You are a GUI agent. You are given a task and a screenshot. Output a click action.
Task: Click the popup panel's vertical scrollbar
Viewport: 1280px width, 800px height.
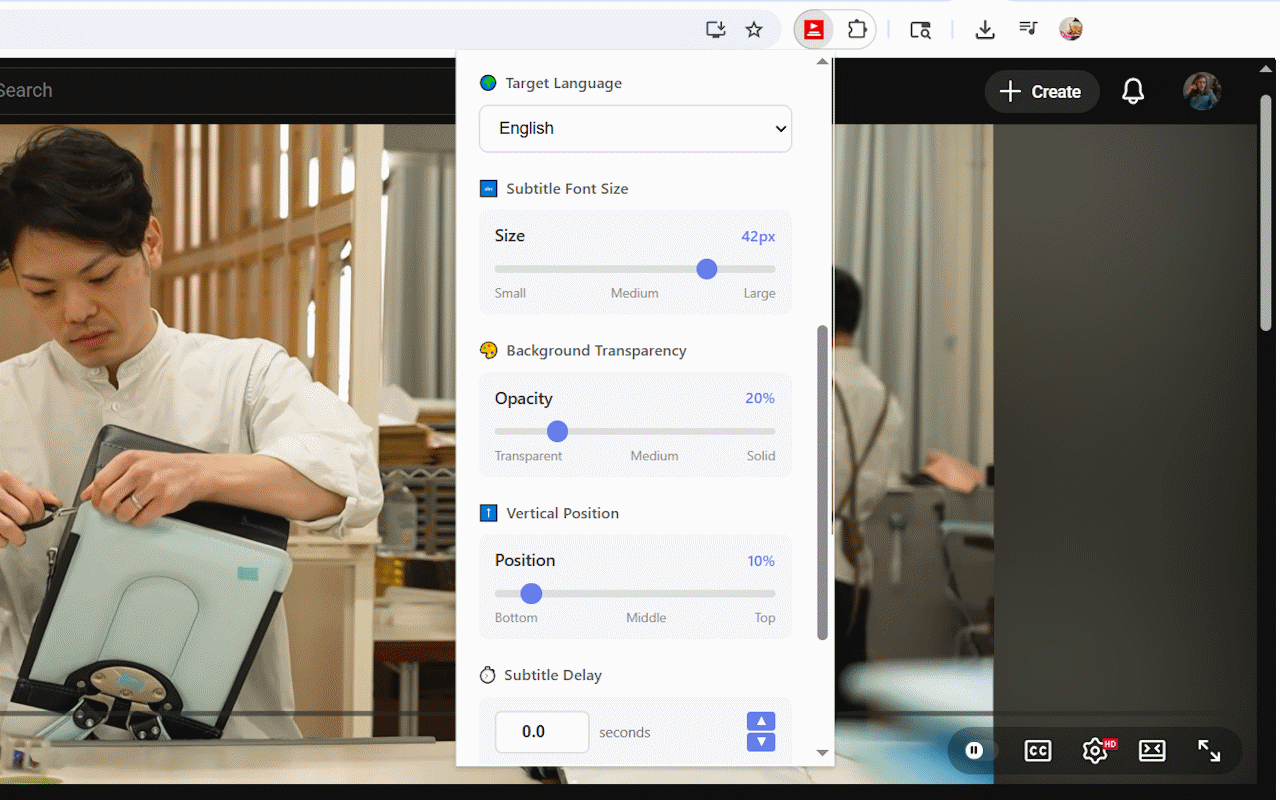[823, 482]
